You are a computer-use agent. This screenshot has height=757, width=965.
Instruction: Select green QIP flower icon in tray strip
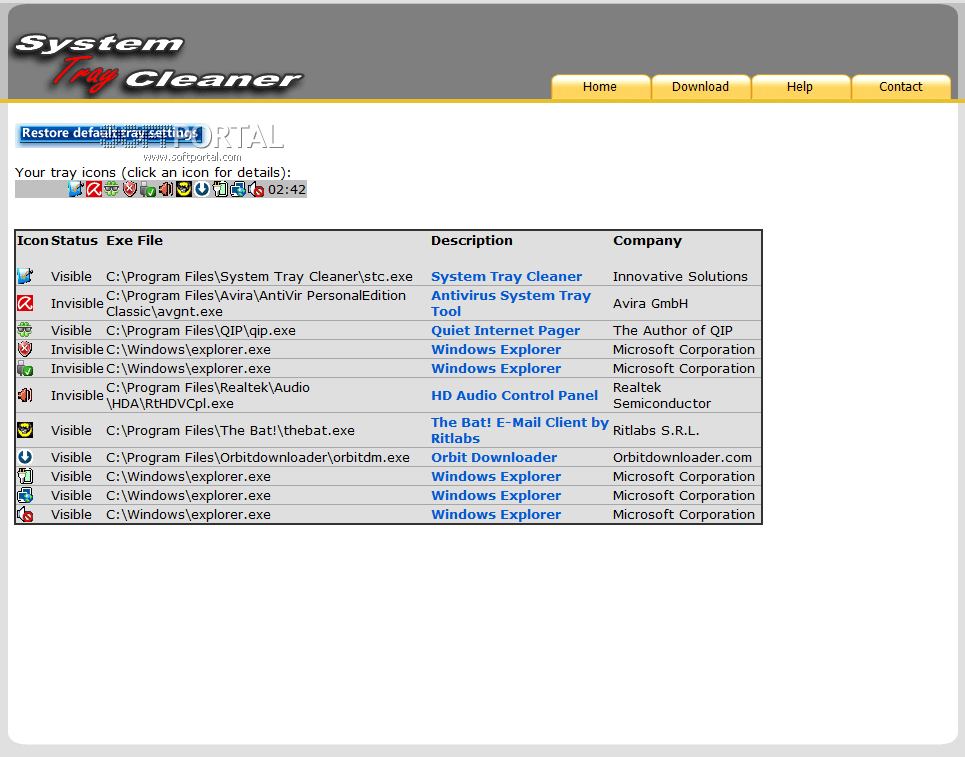pyautogui.click(x=111, y=189)
